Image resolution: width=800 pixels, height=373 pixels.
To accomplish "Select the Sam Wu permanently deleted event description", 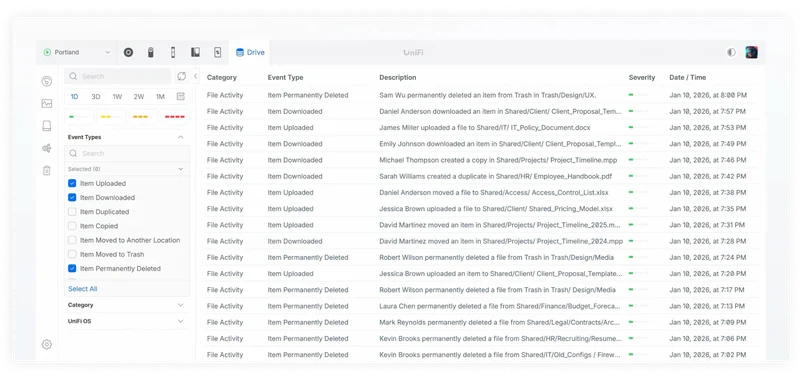I will (x=487, y=95).
